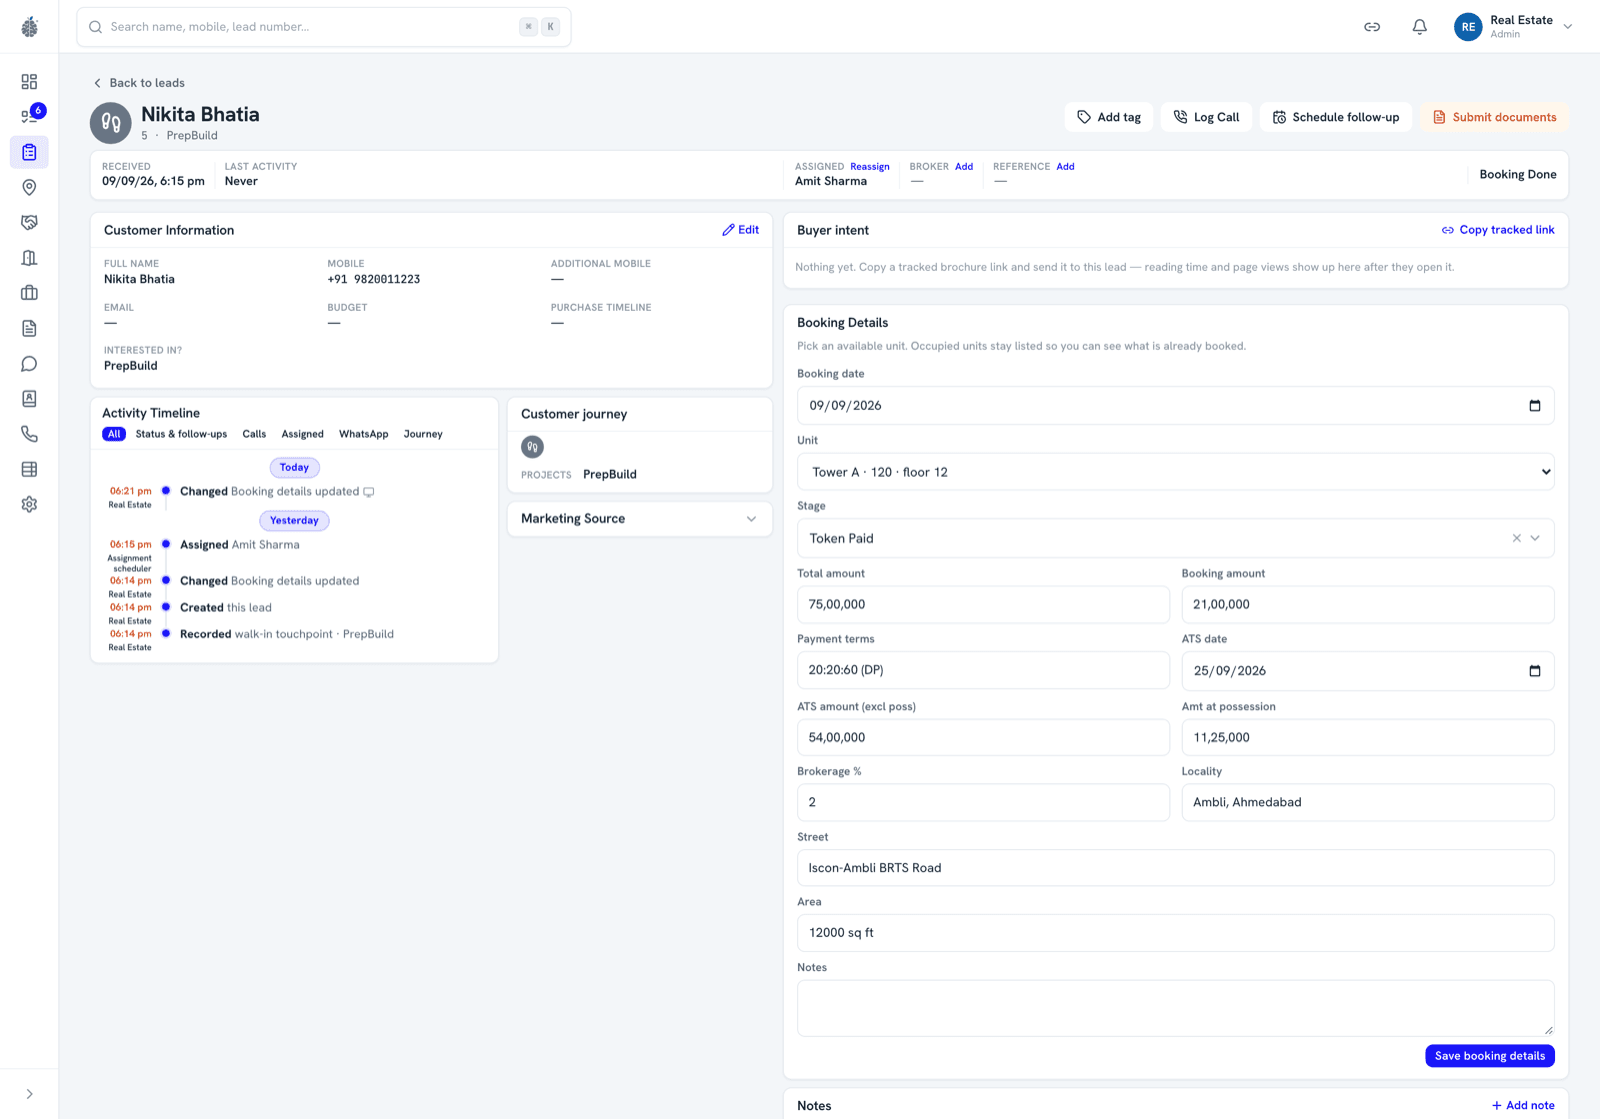Open the buildings sidebar icon
The image size is (1600, 1119).
tap(29, 258)
